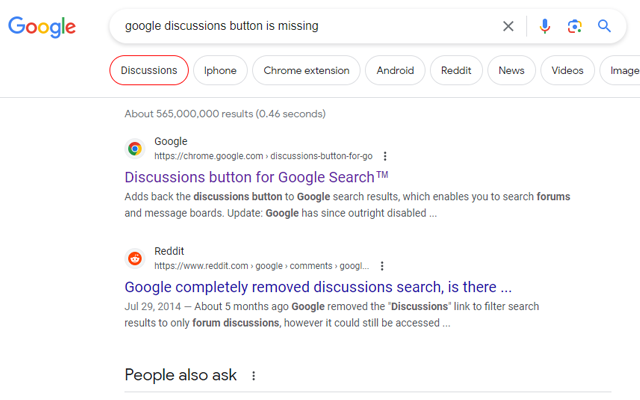Select the Android filter chip
640x400 pixels.
pos(395,70)
